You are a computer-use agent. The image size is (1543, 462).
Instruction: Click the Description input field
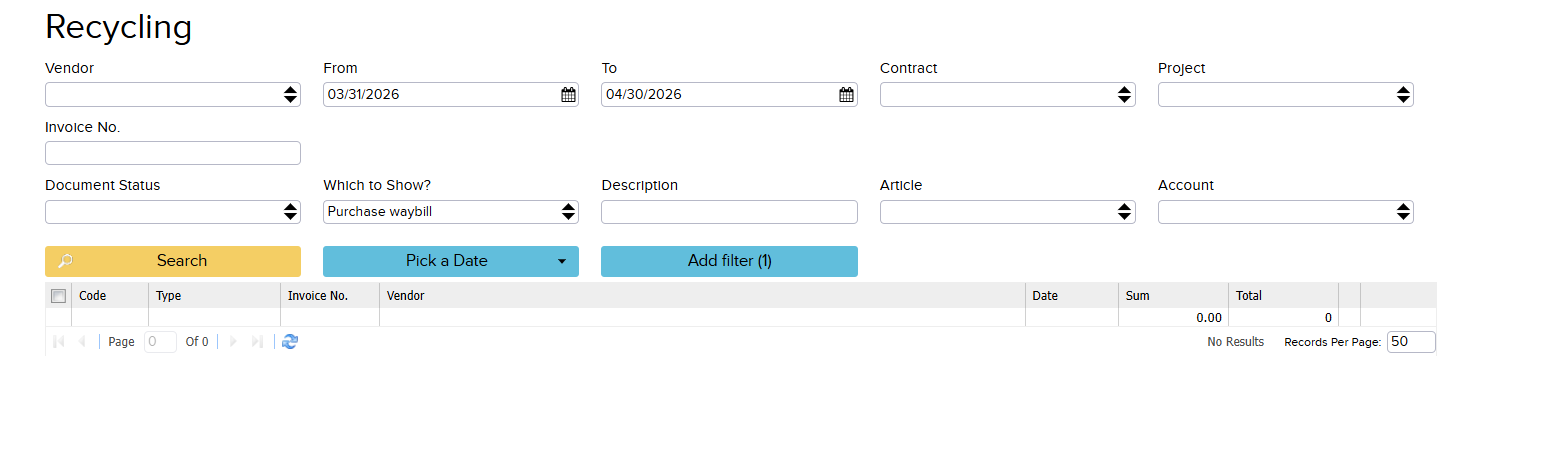pyautogui.click(x=729, y=212)
